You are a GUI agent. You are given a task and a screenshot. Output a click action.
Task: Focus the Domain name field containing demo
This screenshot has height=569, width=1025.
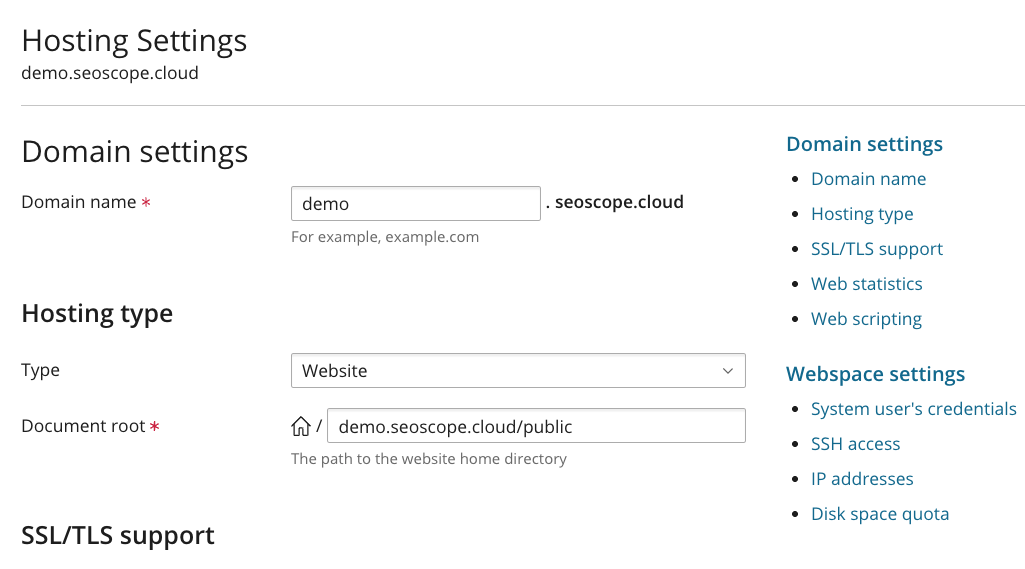coord(416,203)
